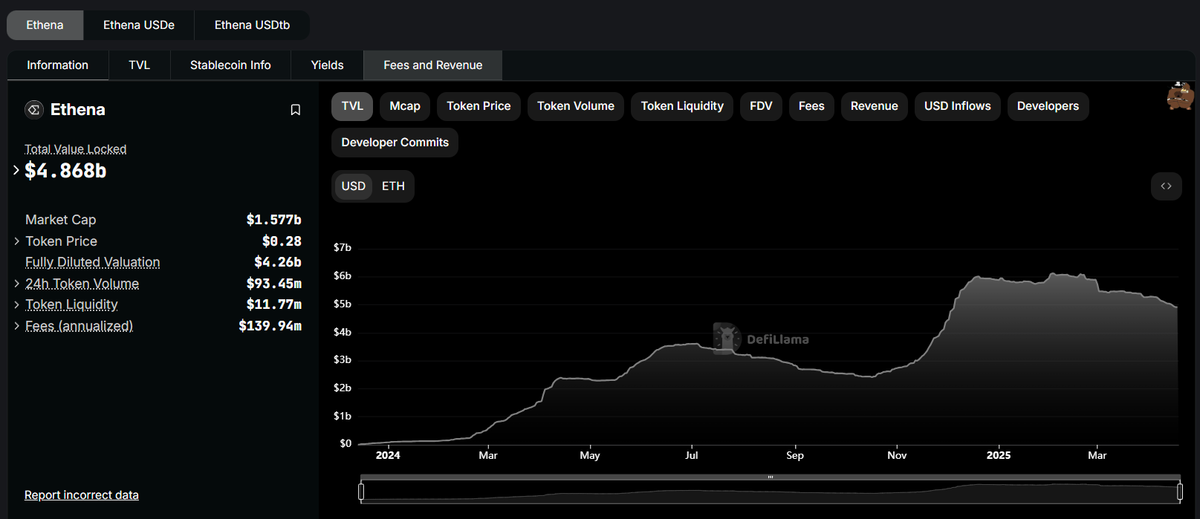Click the top grip of range slider
Screen dimensions: 1200x519
770,478
